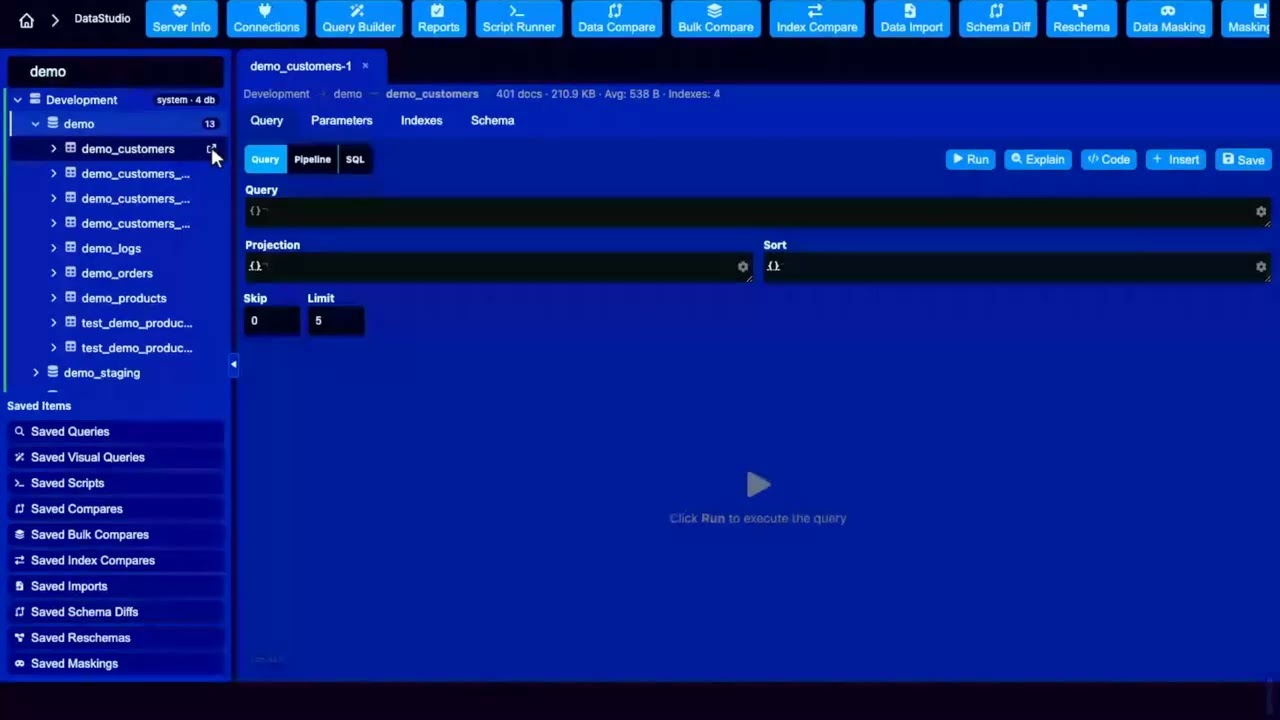Focus the Projection input field
The image size is (1280, 720).
click(498, 266)
